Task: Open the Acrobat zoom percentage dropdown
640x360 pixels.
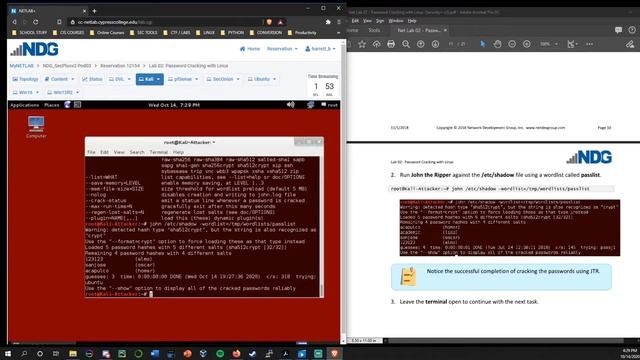Action: pyautogui.click(x=549, y=44)
